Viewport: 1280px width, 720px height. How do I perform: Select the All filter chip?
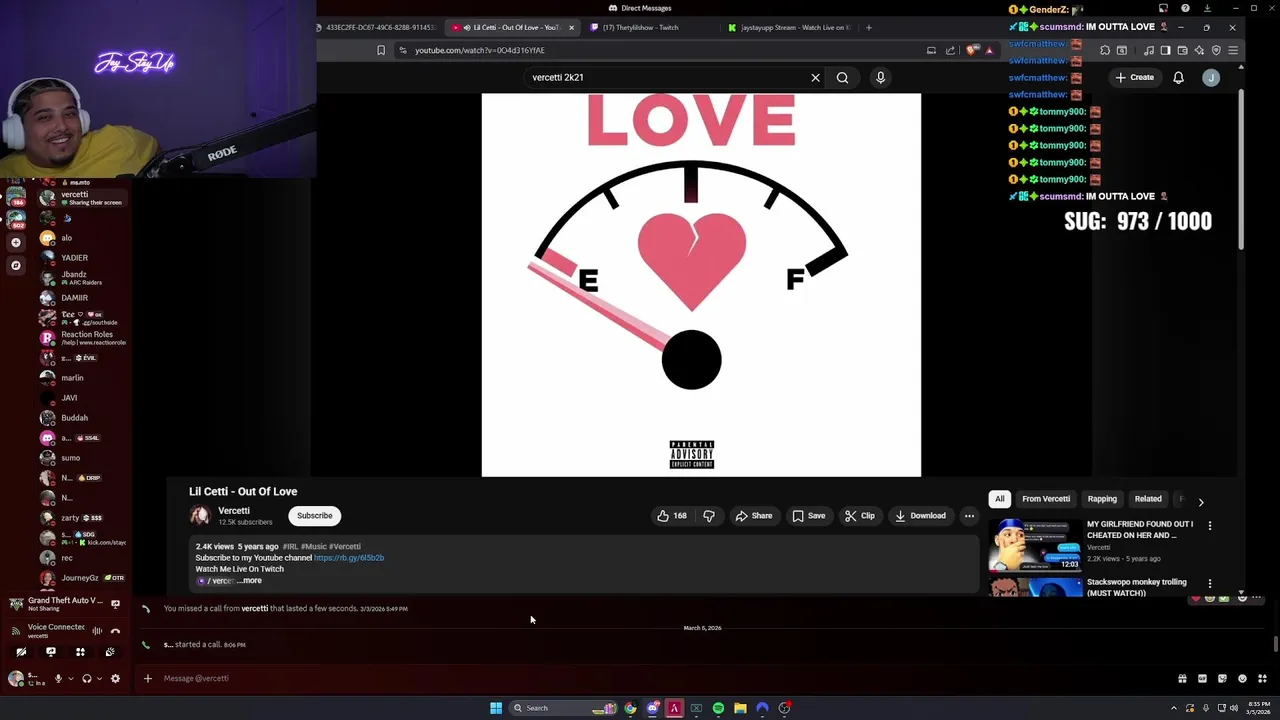pyautogui.click(x=999, y=499)
